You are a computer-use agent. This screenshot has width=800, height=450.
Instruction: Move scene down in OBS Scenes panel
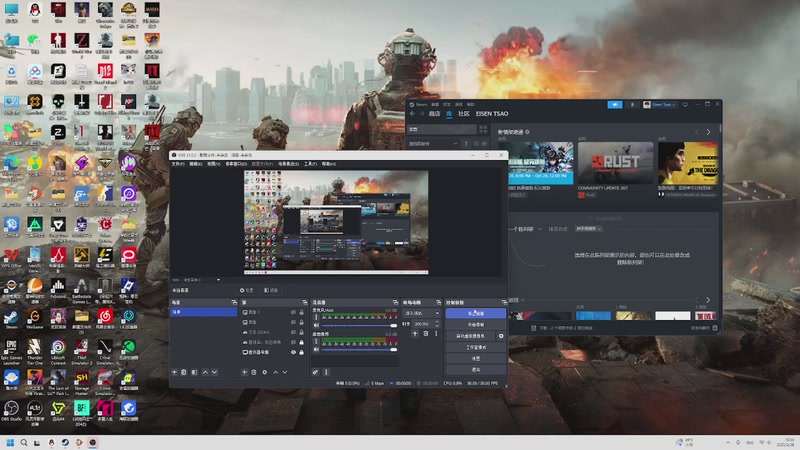(x=214, y=372)
